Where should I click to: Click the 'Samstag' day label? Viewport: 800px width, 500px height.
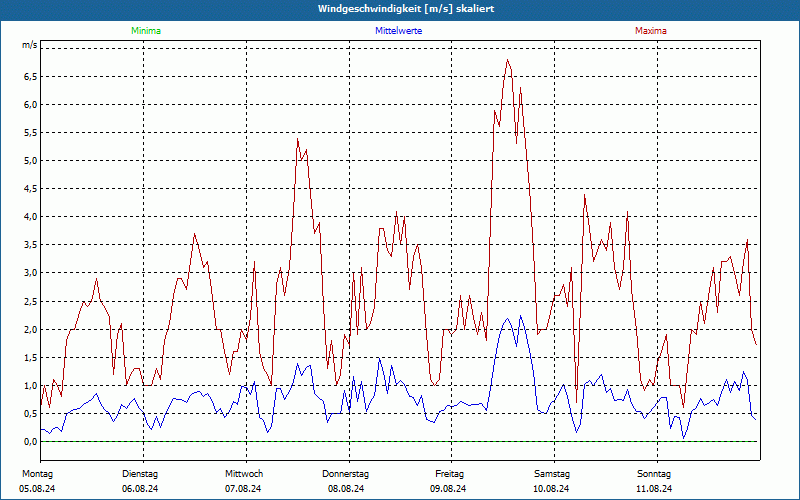[552, 474]
